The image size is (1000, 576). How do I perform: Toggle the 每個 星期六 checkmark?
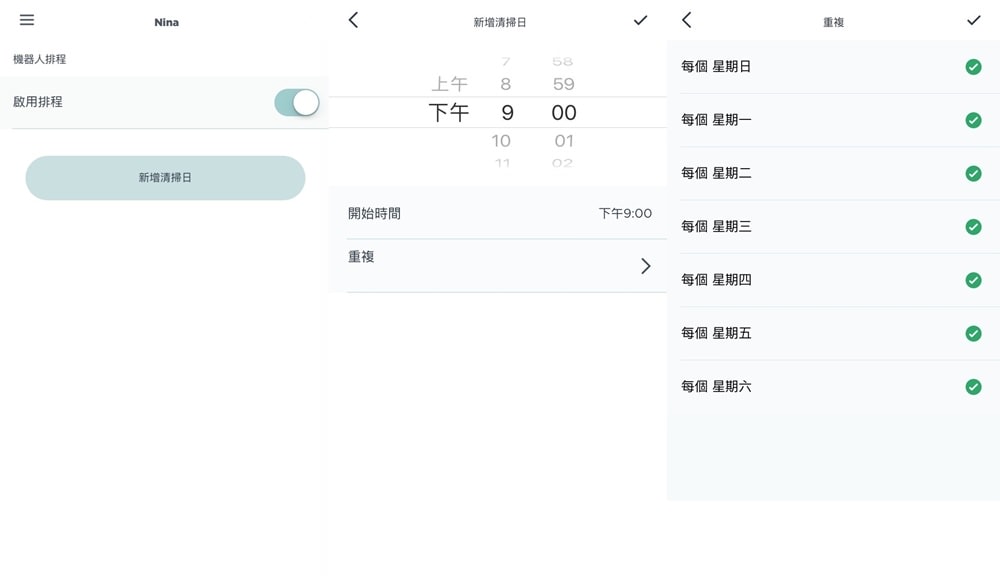coord(973,387)
